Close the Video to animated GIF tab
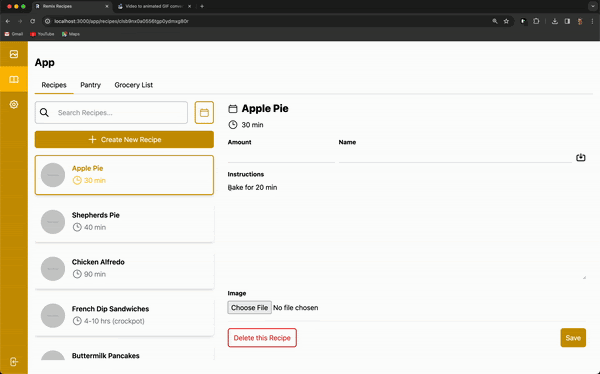 click(189, 6)
